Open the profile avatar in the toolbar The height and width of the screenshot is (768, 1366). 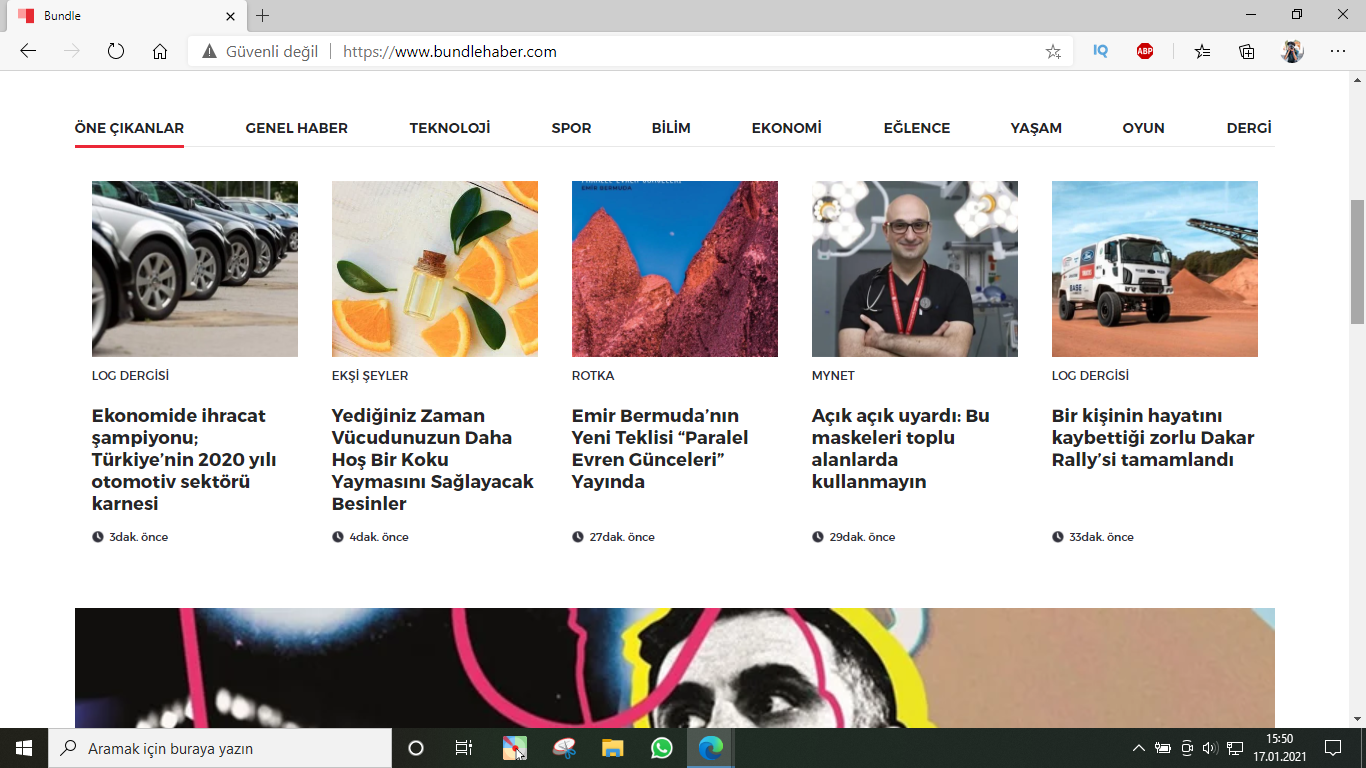pyautogui.click(x=1292, y=51)
